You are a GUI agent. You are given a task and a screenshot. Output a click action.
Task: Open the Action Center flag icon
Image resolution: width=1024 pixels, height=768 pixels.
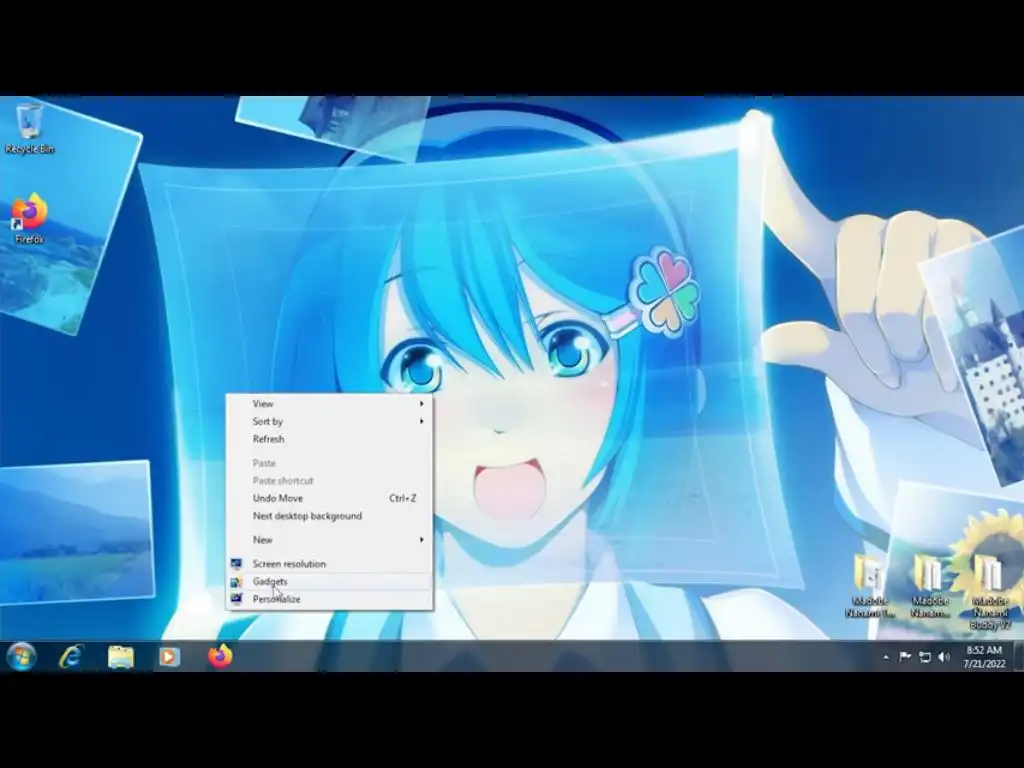click(x=905, y=657)
